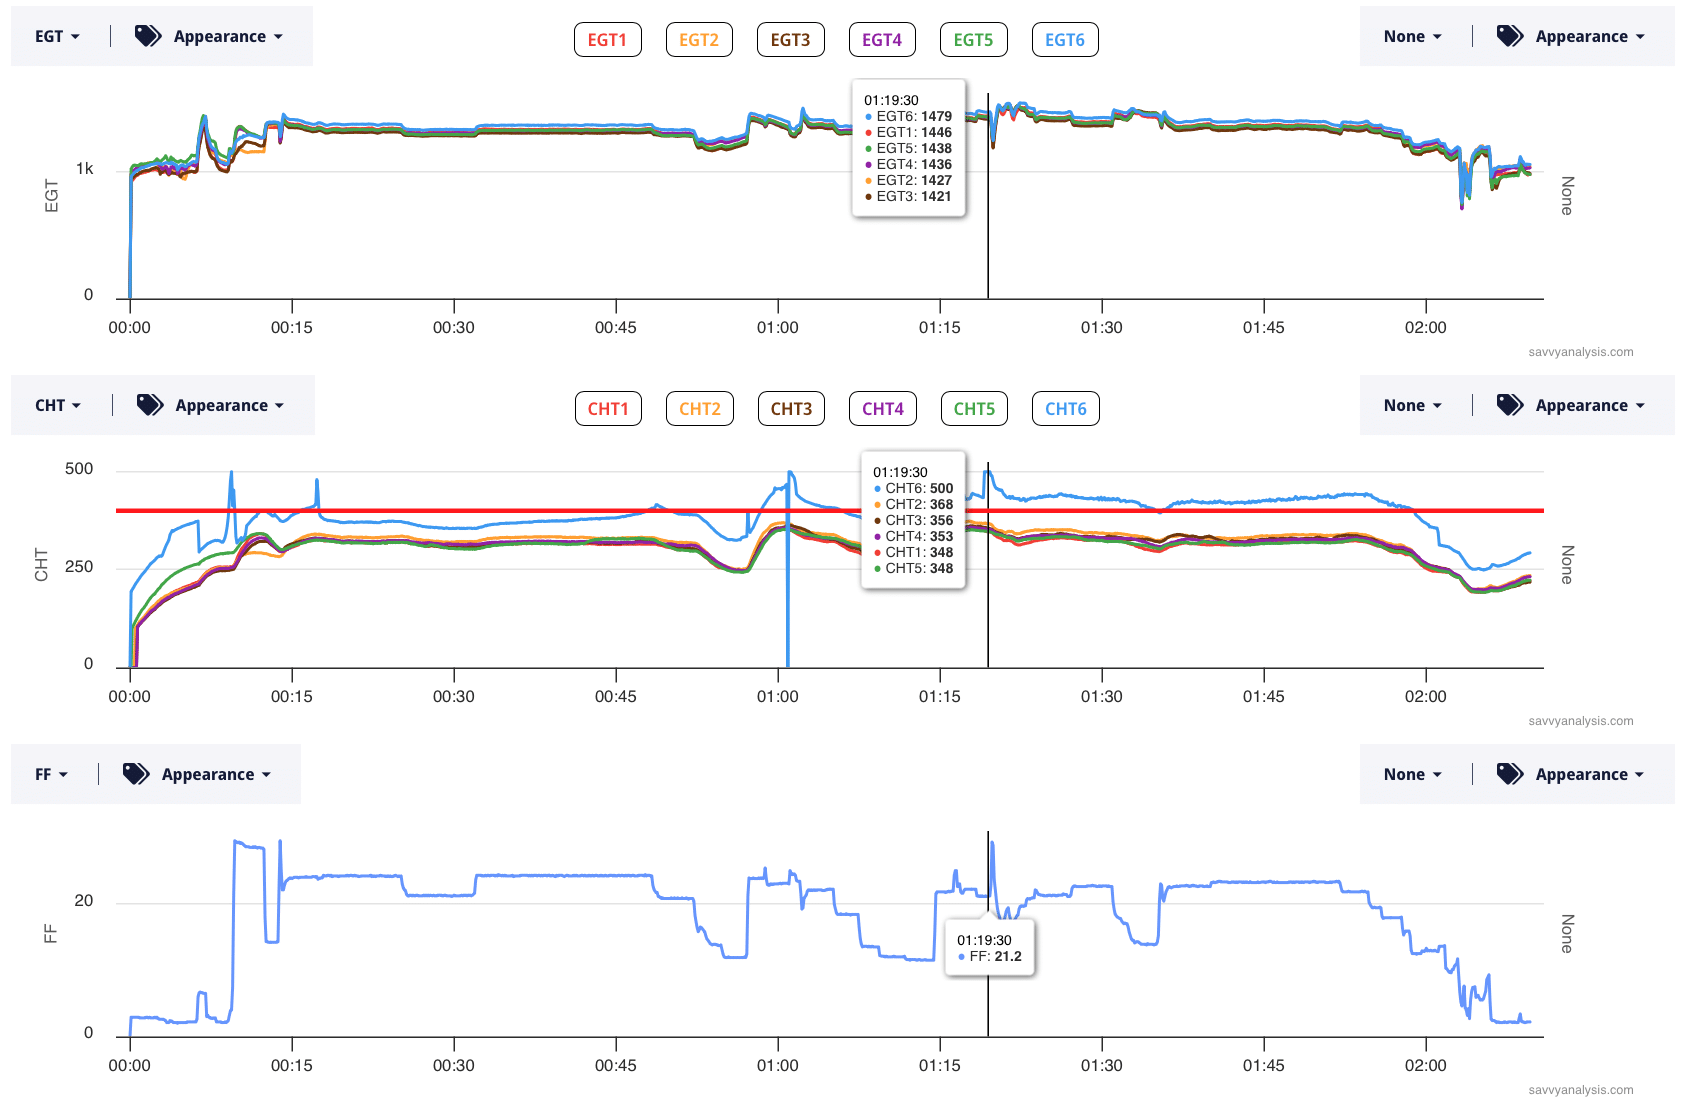Click the tag icon beside the CHT selector
The height and width of the screenshot is (1108, 1685).
150,405
